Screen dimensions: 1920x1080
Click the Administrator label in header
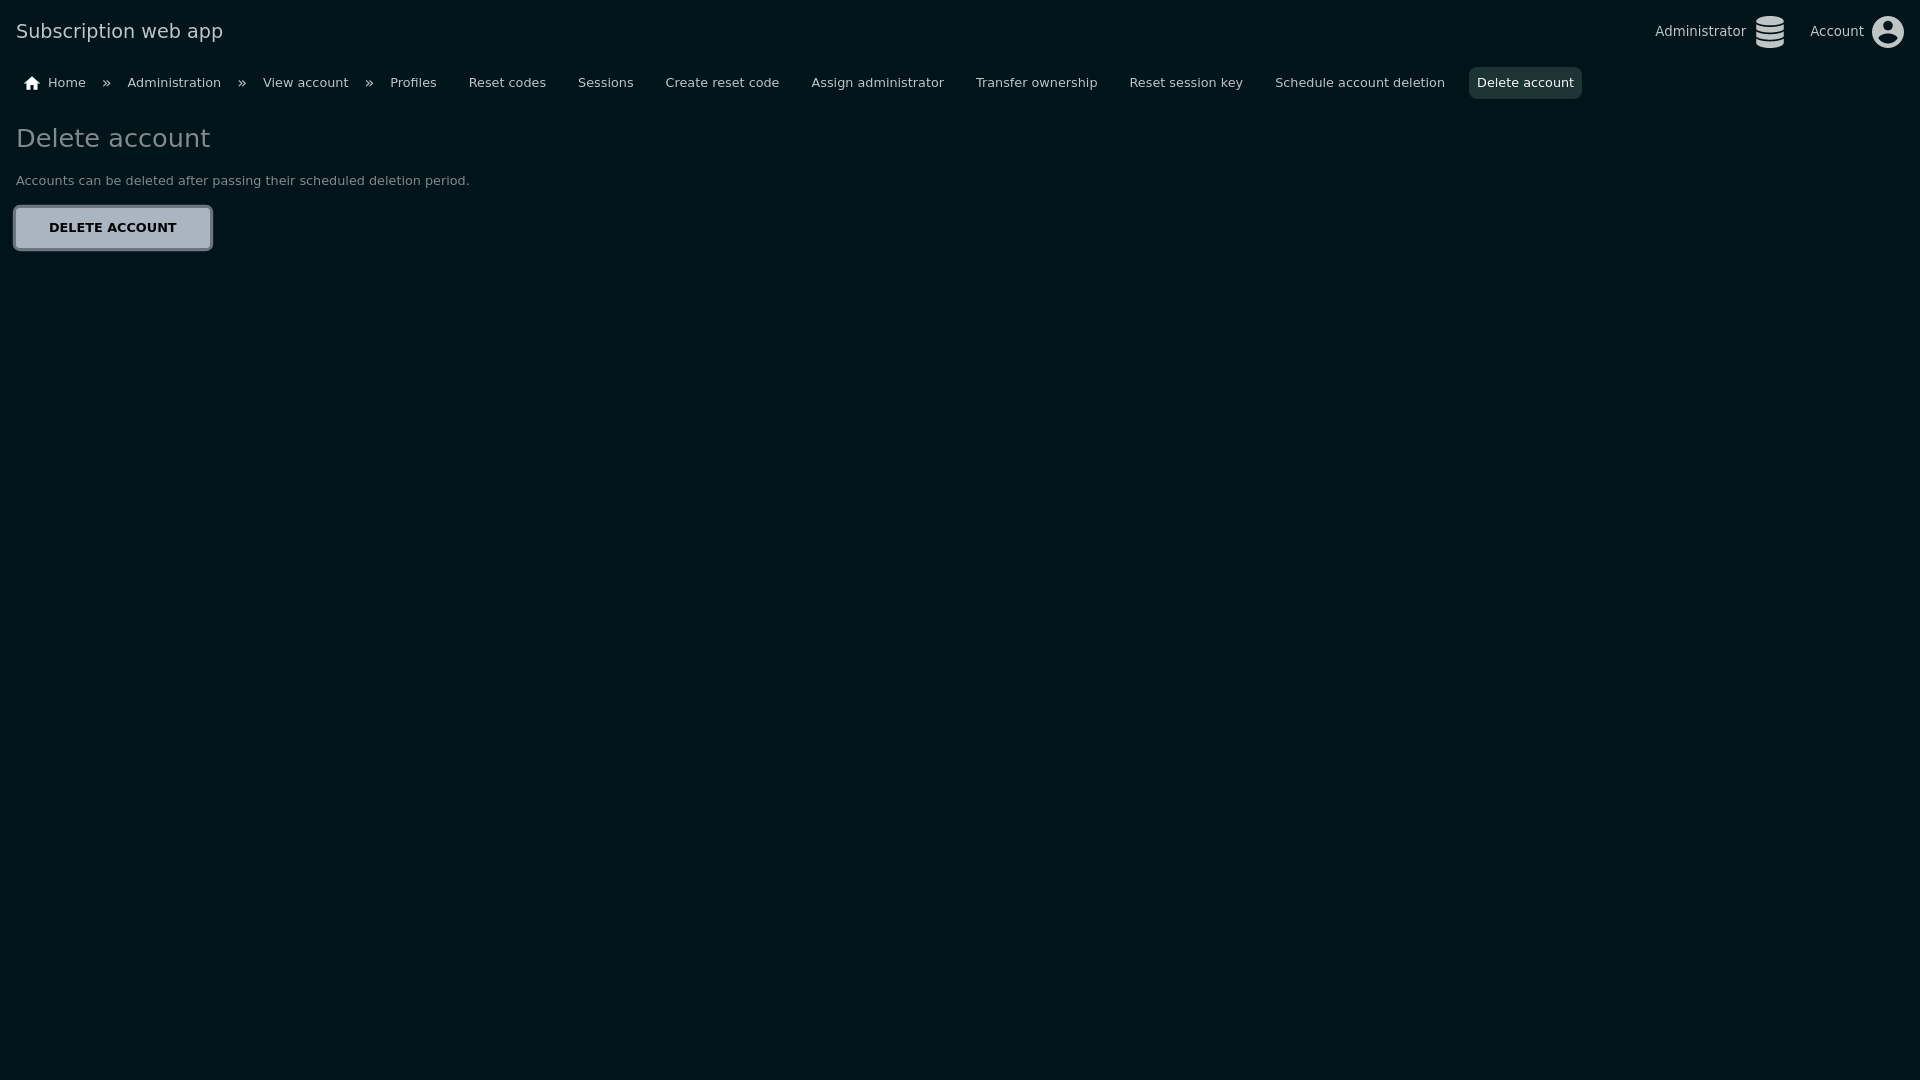[x=1699, y=31]
